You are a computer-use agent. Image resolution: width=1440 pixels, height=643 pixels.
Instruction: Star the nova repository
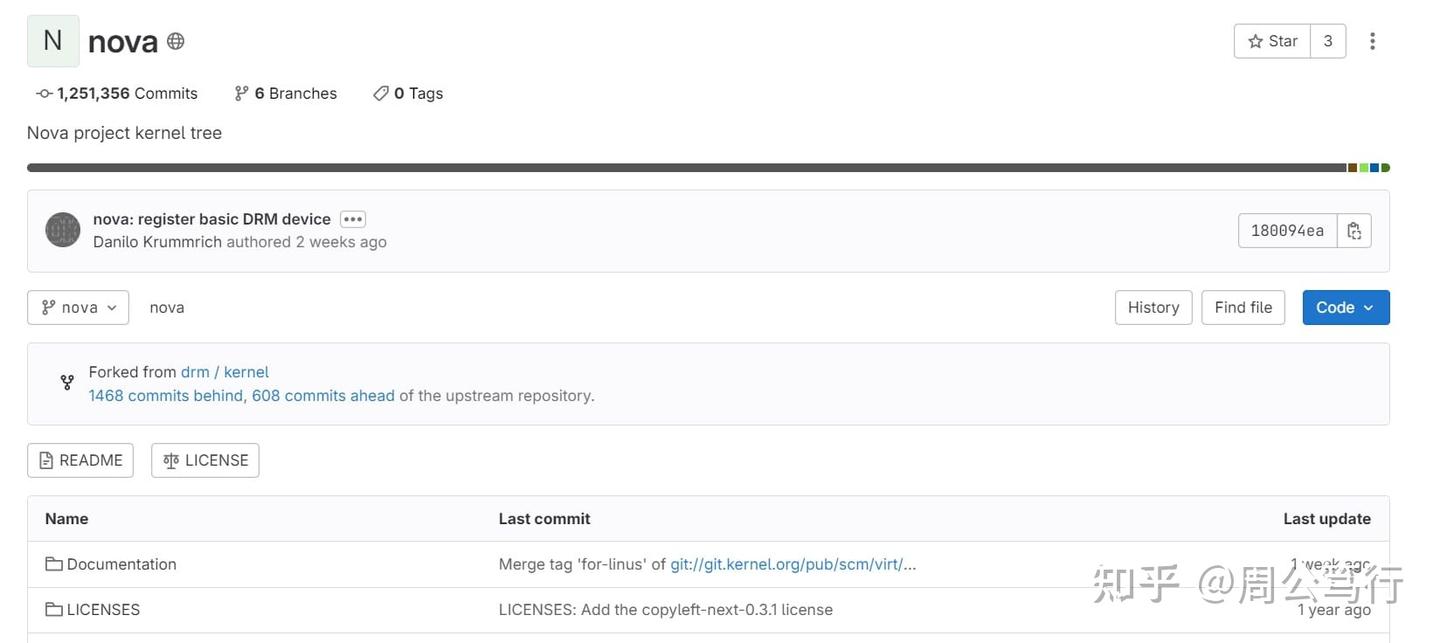pos(1271,38)
